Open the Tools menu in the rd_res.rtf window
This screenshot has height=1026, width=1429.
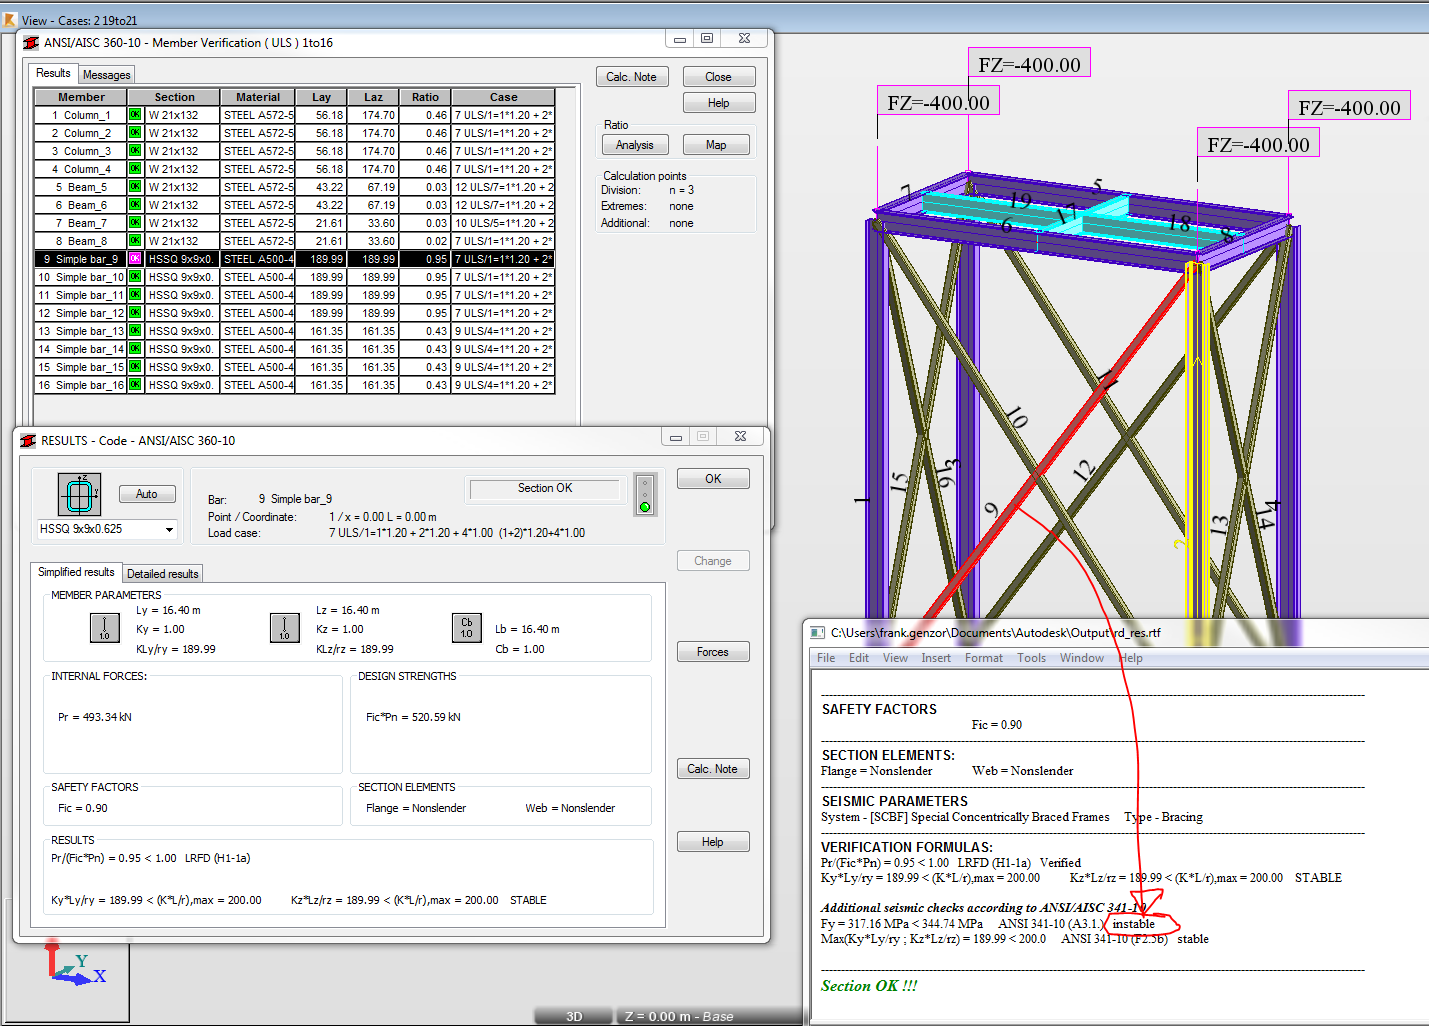(x=1031, y=658)
